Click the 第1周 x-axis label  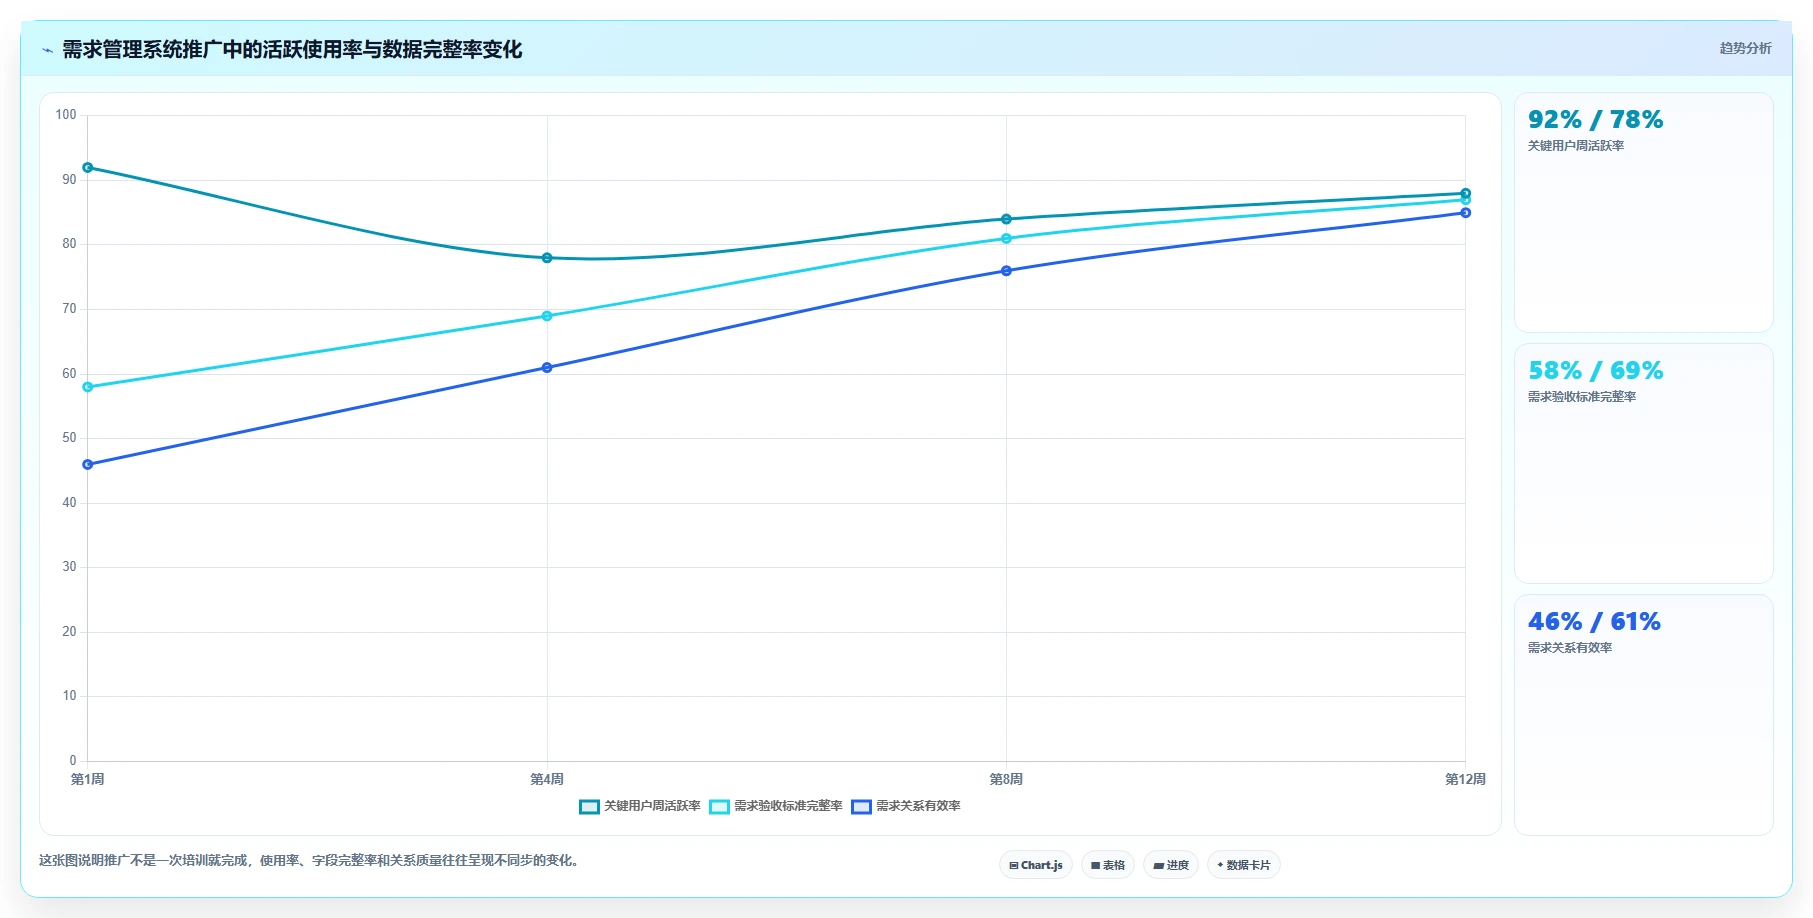tap(88, 779)
